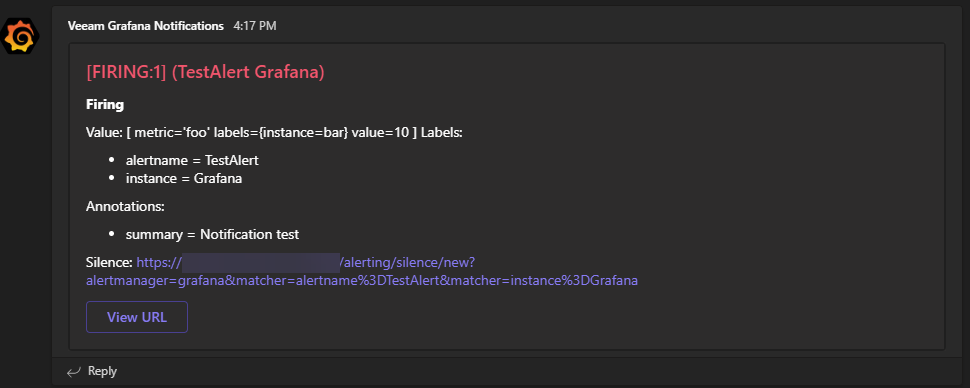The height and width of the screenshot is (388, 970).
Task: Click the second line of silence link
Action: [362, 281]
